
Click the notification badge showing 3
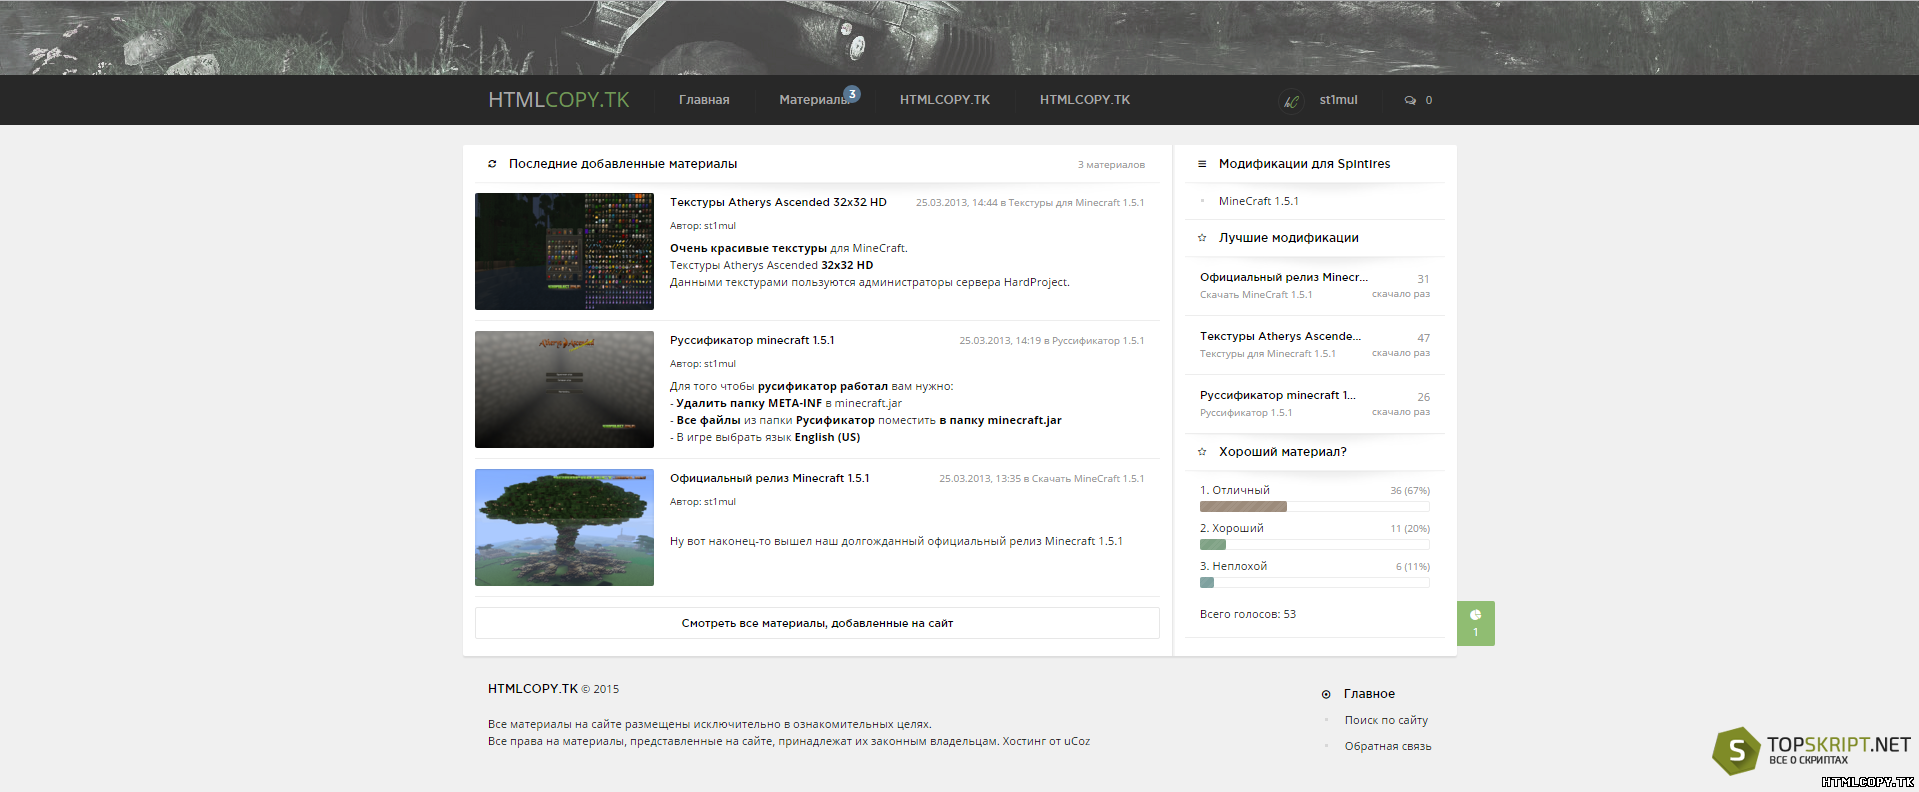point(852,93)
